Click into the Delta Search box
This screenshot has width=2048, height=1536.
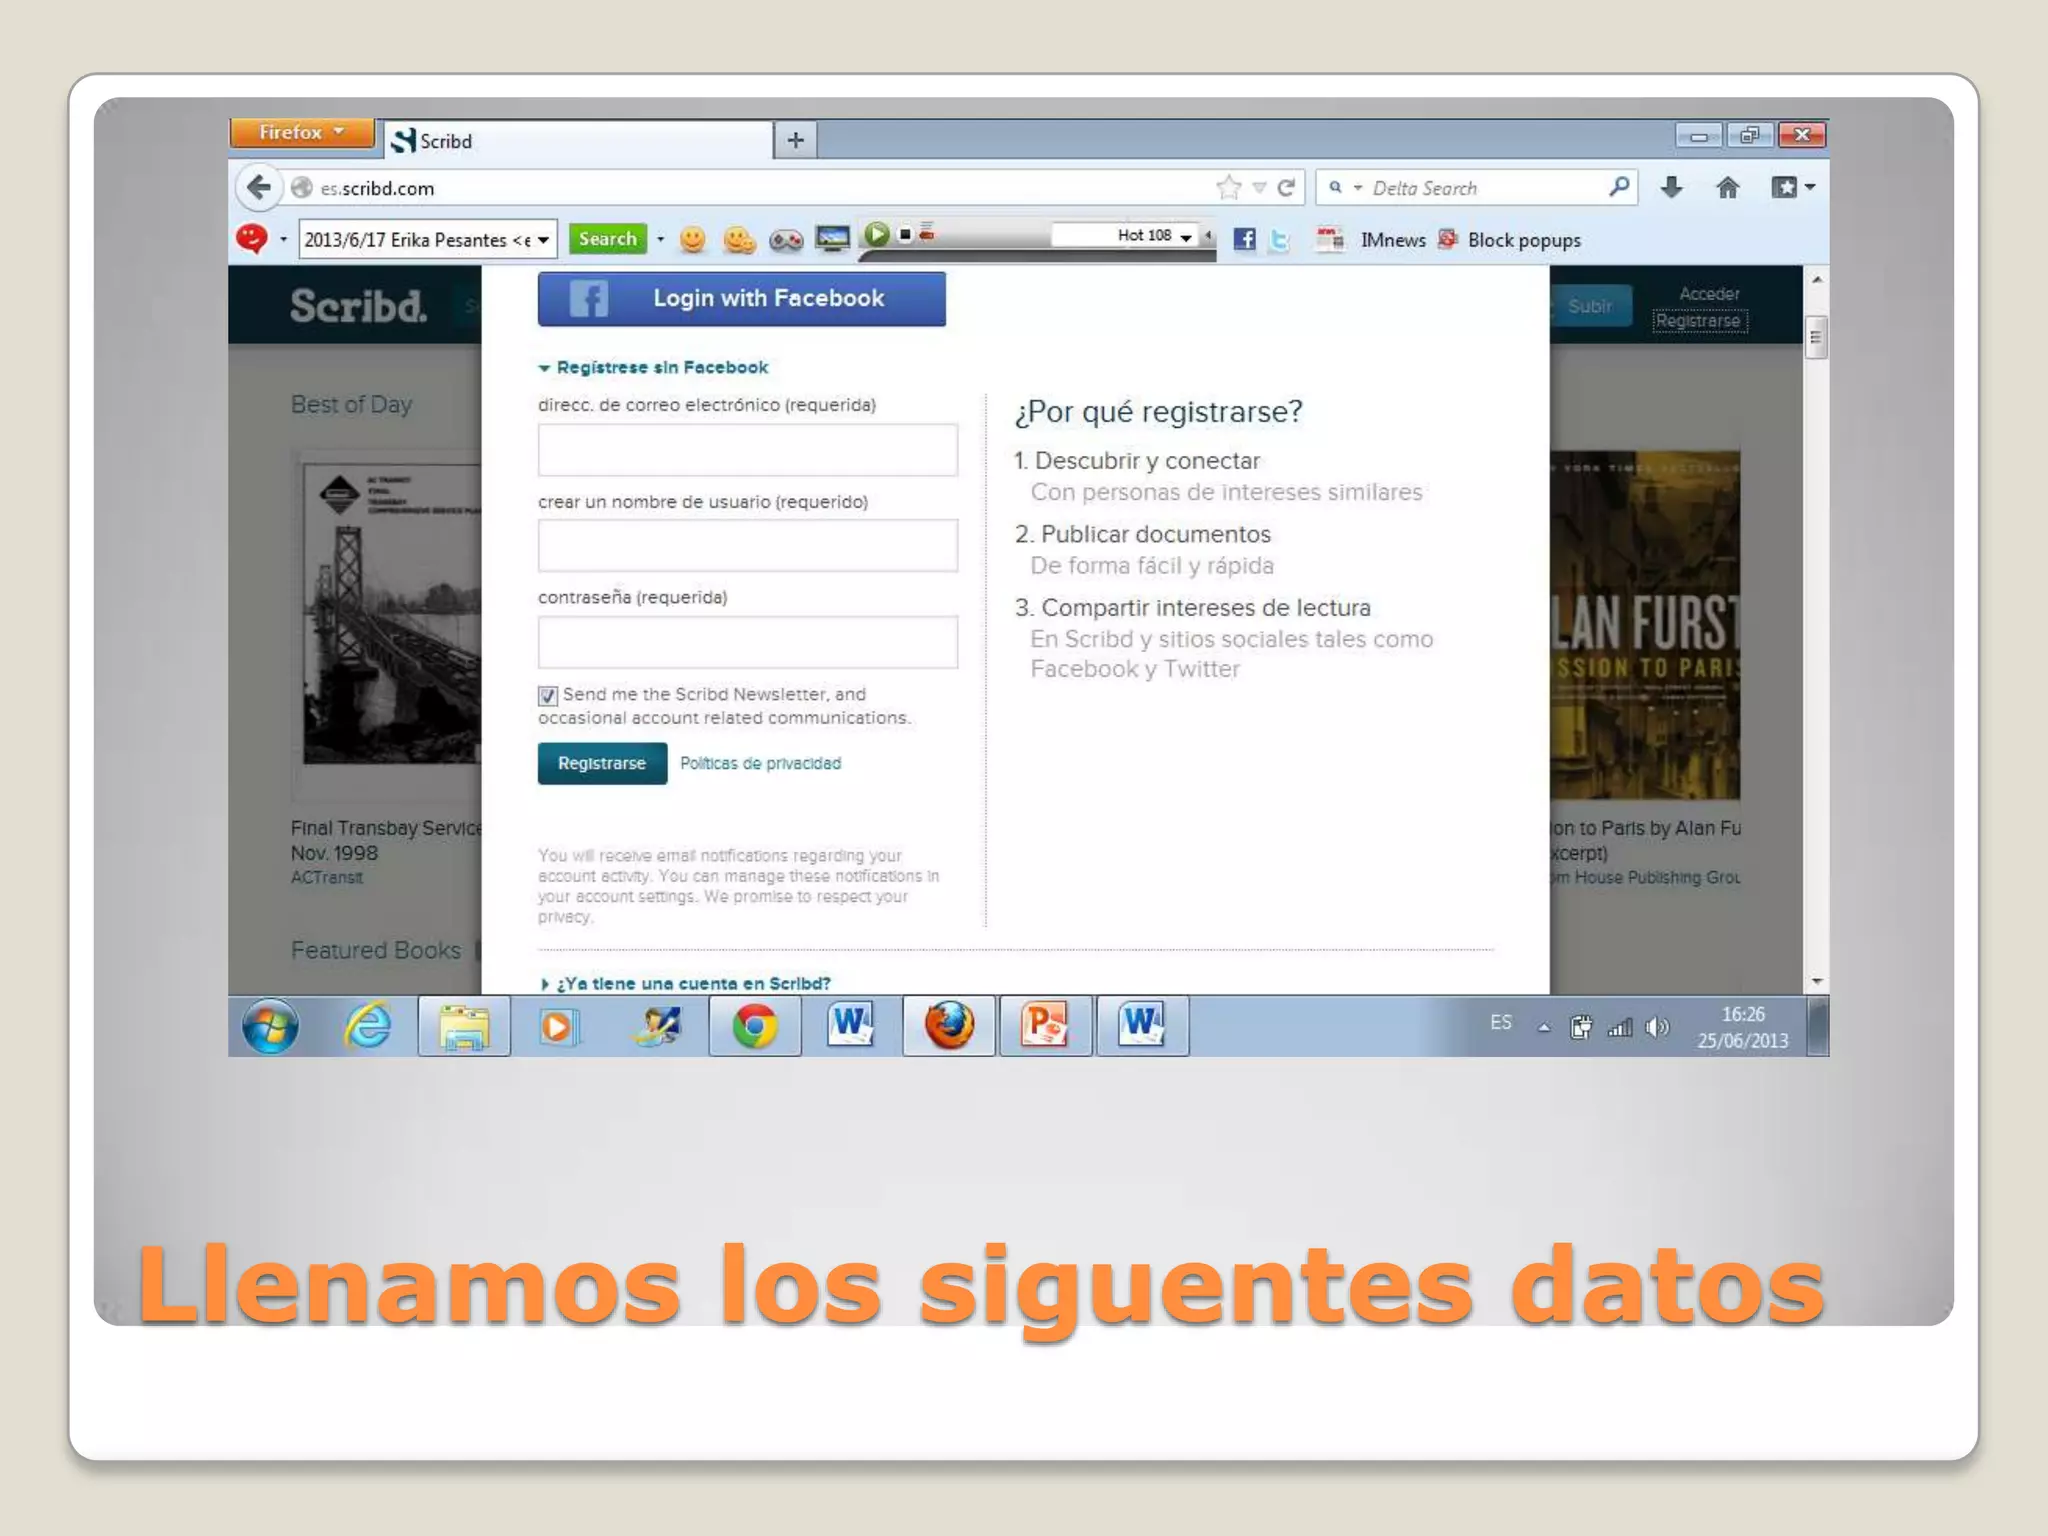point(1485,188)
